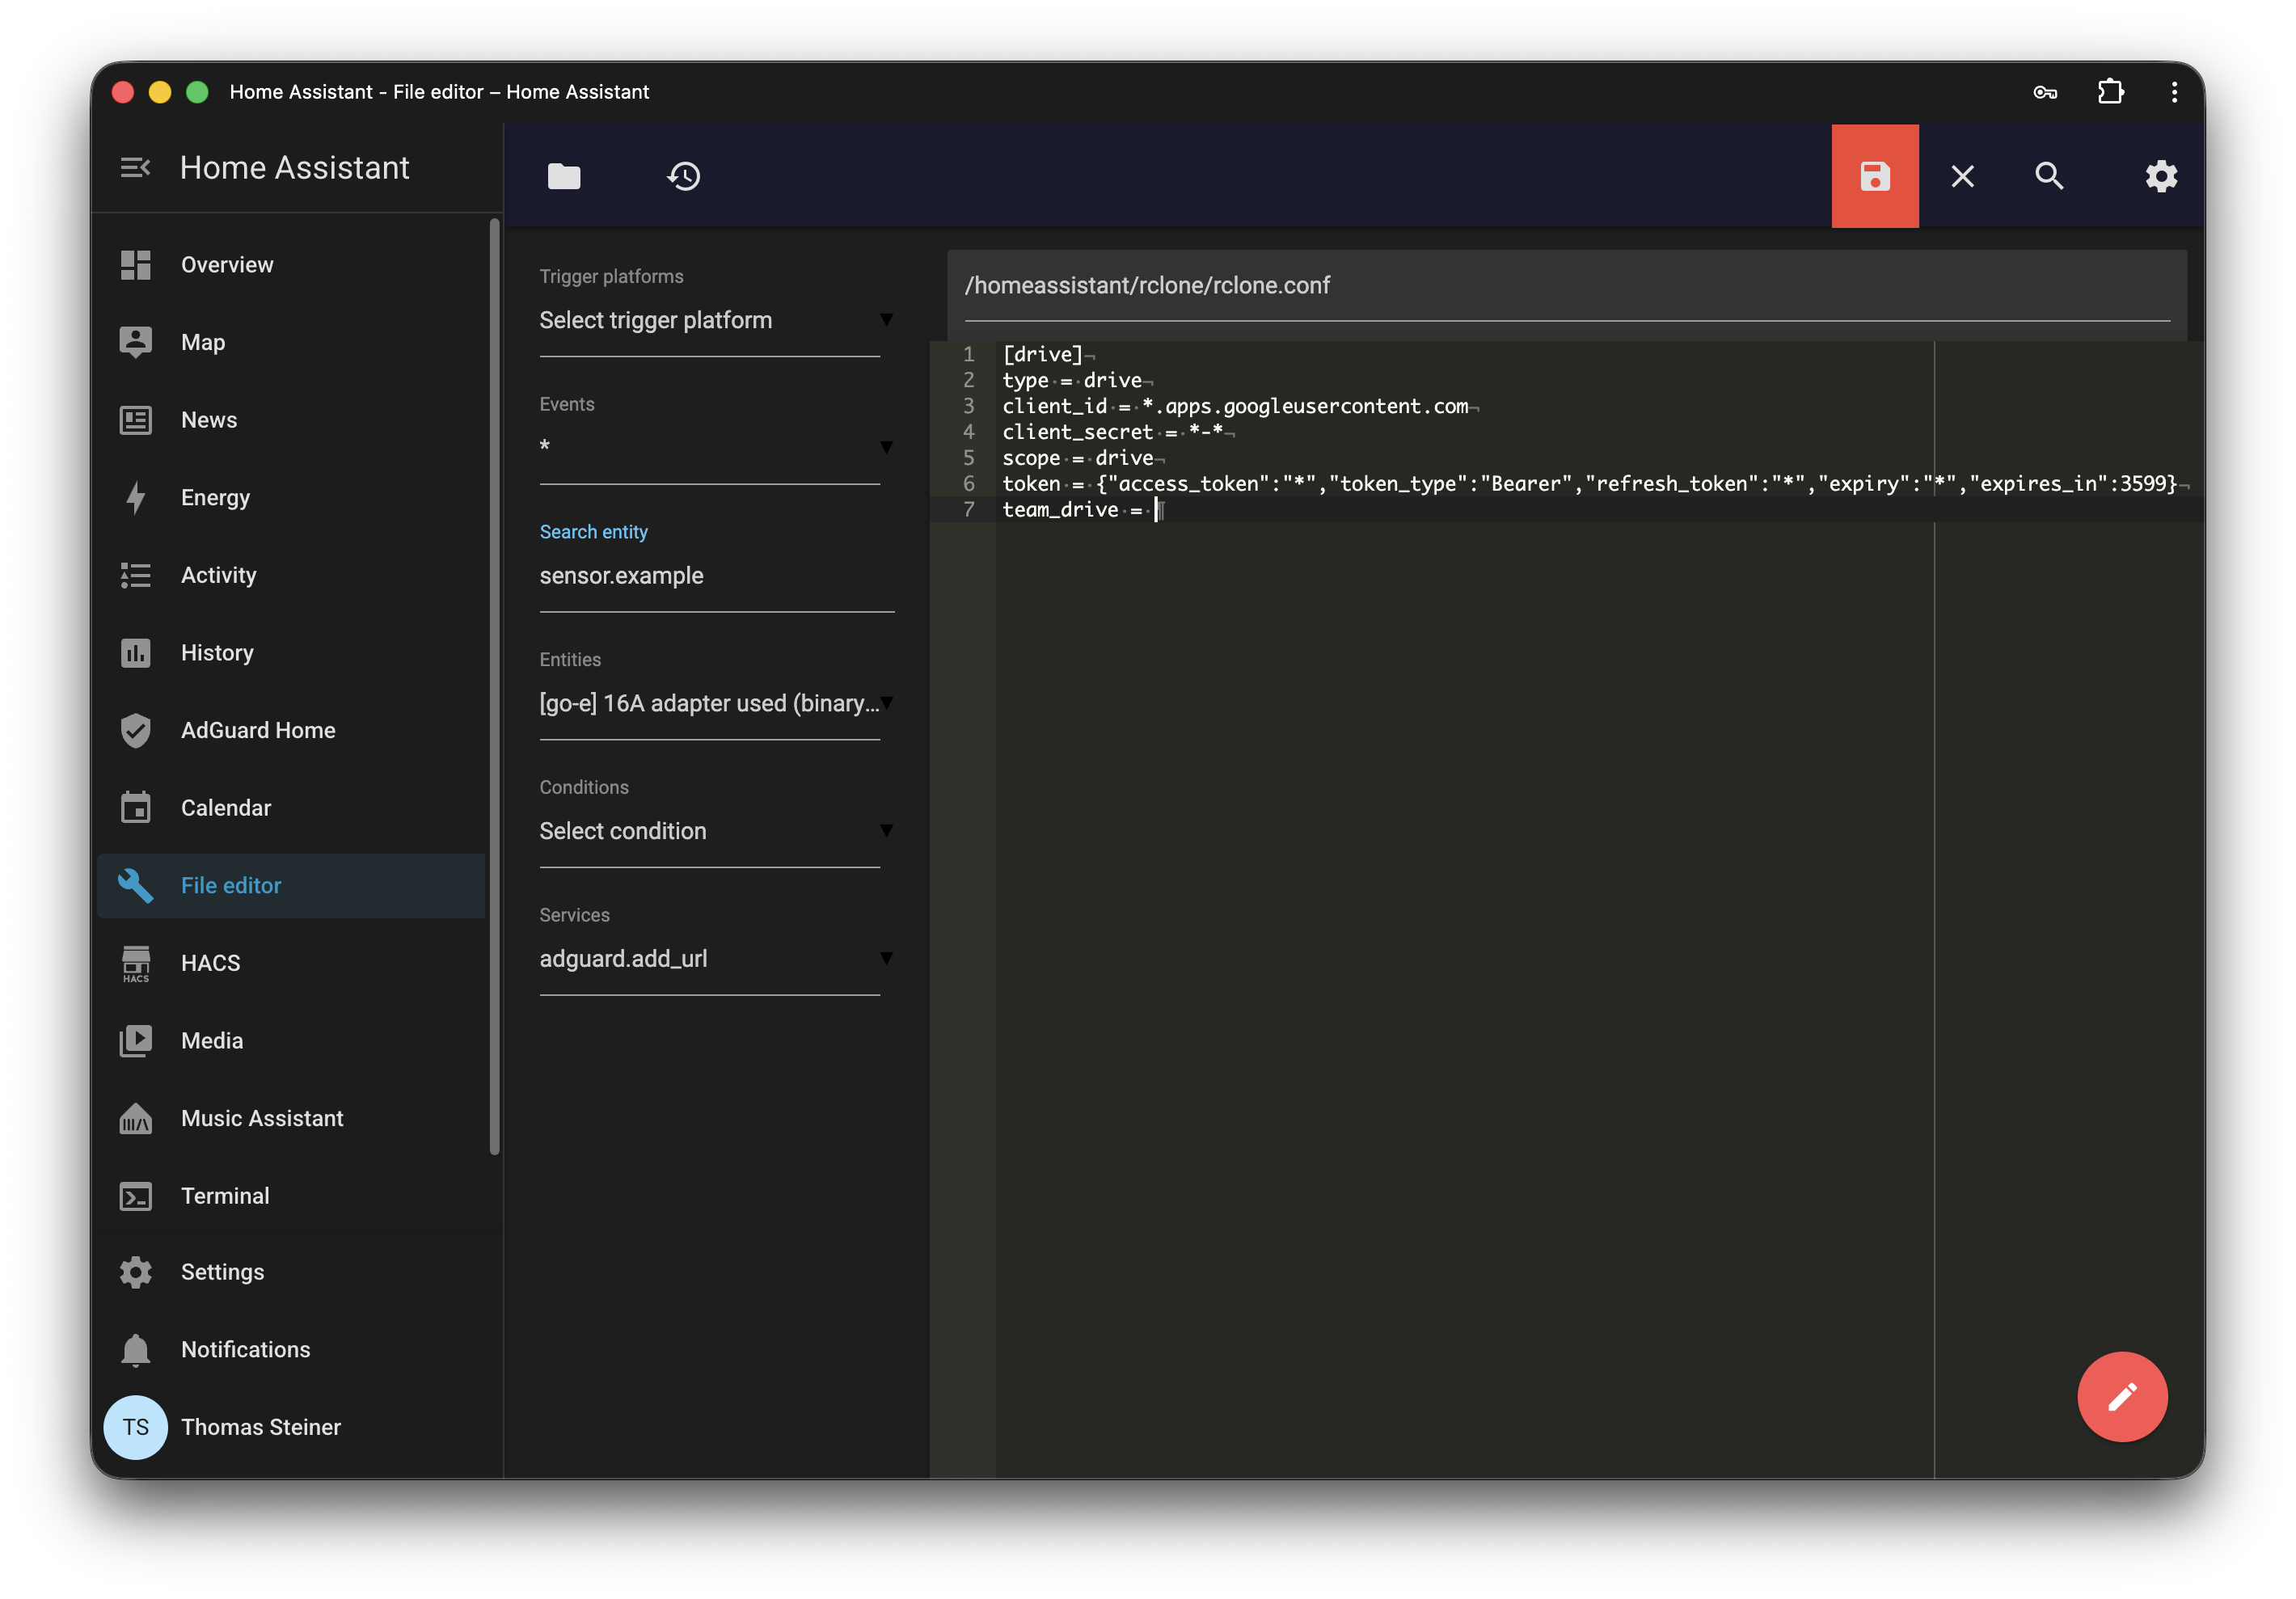The image size is (2296, 1599).
Task: Click the History chart icon
Action: [136, 653]
